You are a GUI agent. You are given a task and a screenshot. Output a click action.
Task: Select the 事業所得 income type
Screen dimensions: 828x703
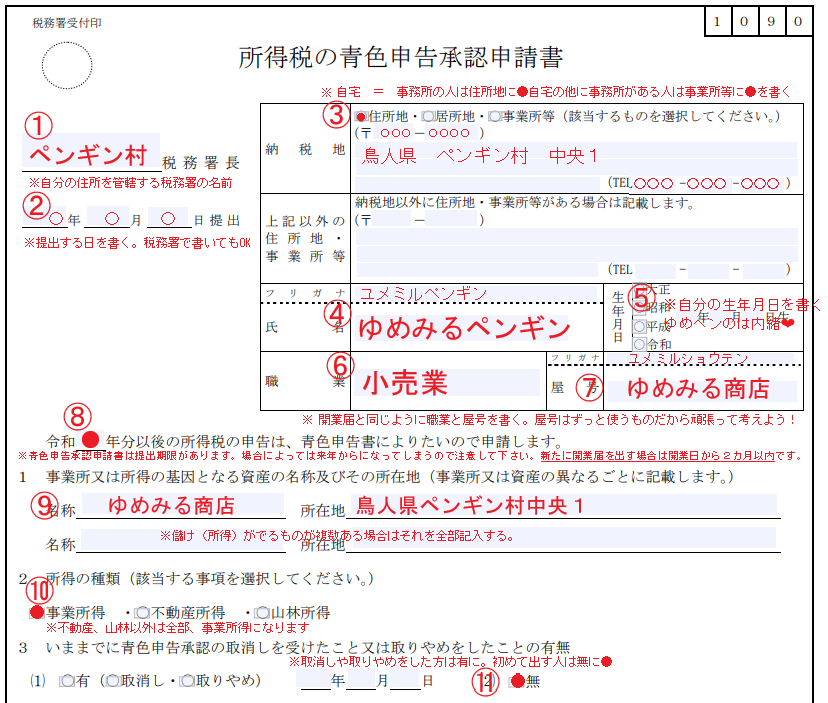tap(36, 613)
